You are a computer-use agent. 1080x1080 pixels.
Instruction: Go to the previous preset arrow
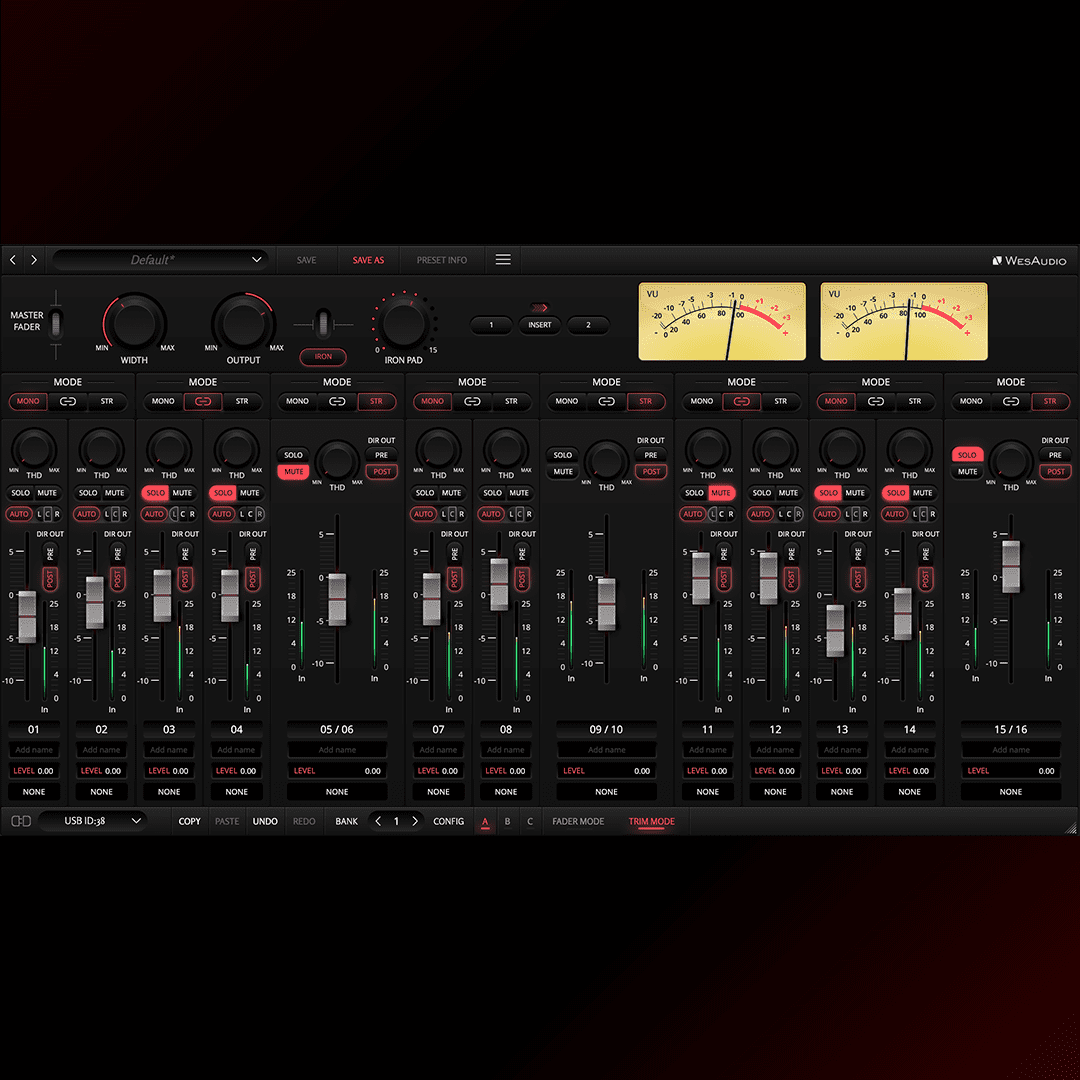13,260
